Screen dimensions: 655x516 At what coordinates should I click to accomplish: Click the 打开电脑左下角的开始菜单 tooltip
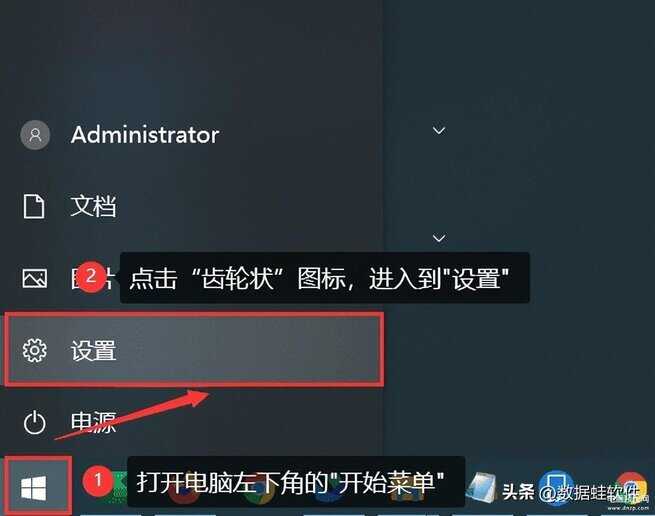point(296,482)
